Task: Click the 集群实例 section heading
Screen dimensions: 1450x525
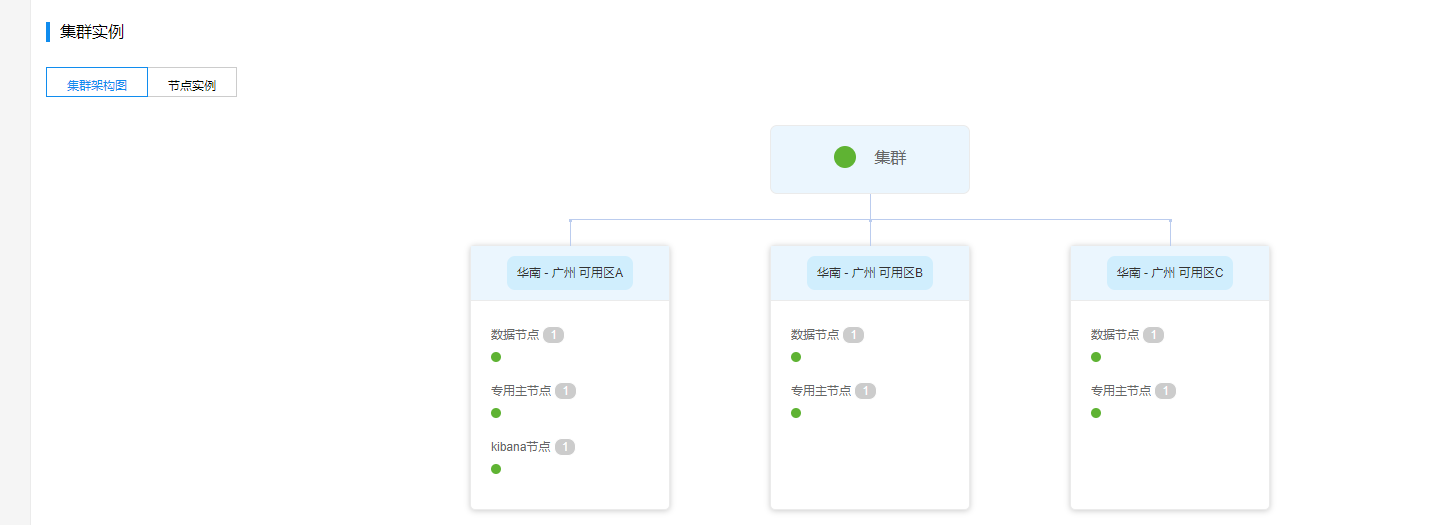Action: click(92, 32)
